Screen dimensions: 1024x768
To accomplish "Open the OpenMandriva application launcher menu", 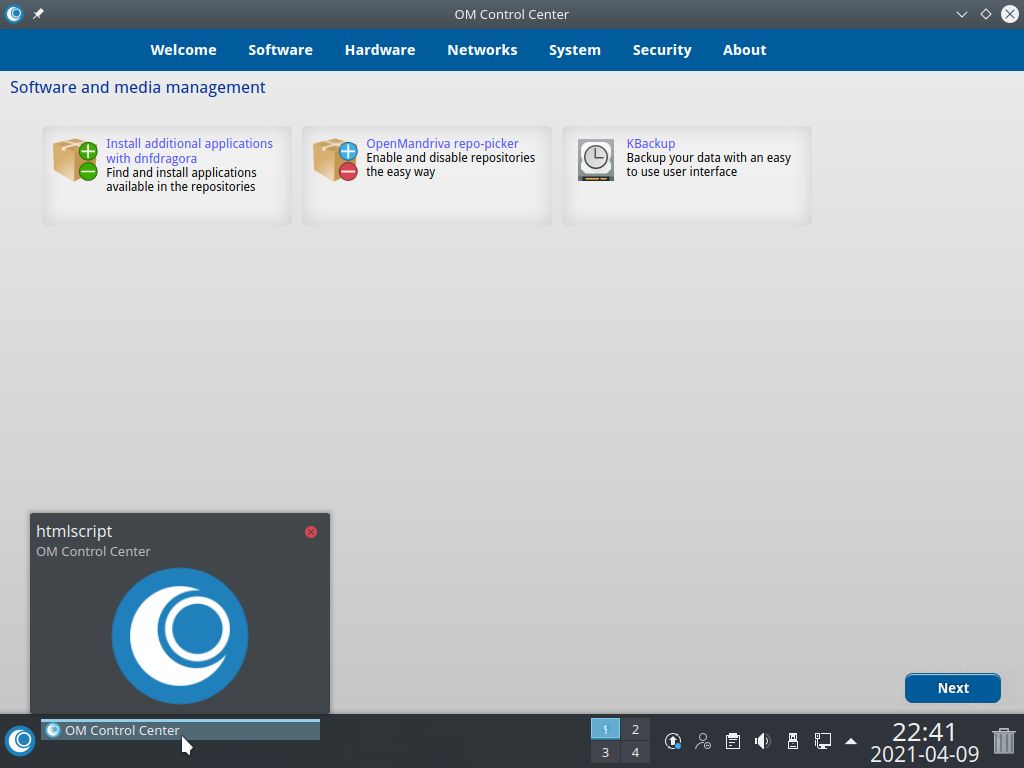I will point(20,741).
